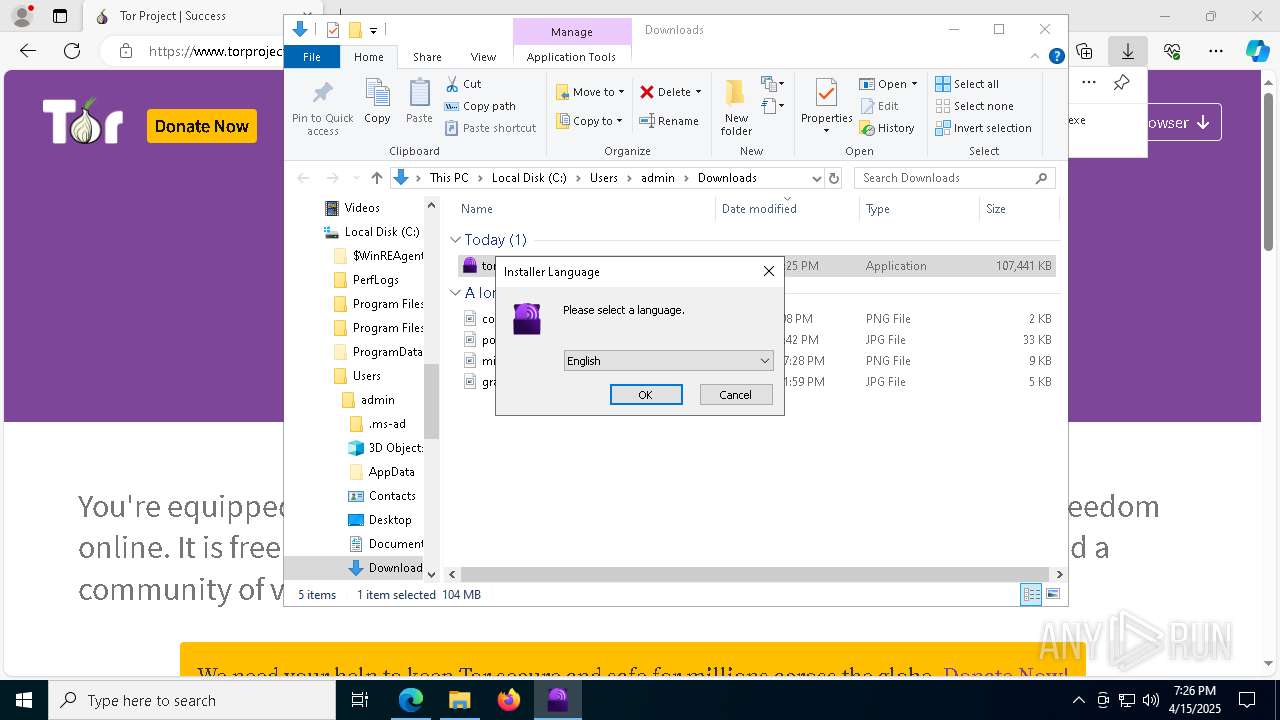Image resolution: width=1280 pixels, height=720 pixels.
Task: Click Cancel in Installer Language dialog
Action: 735,395
